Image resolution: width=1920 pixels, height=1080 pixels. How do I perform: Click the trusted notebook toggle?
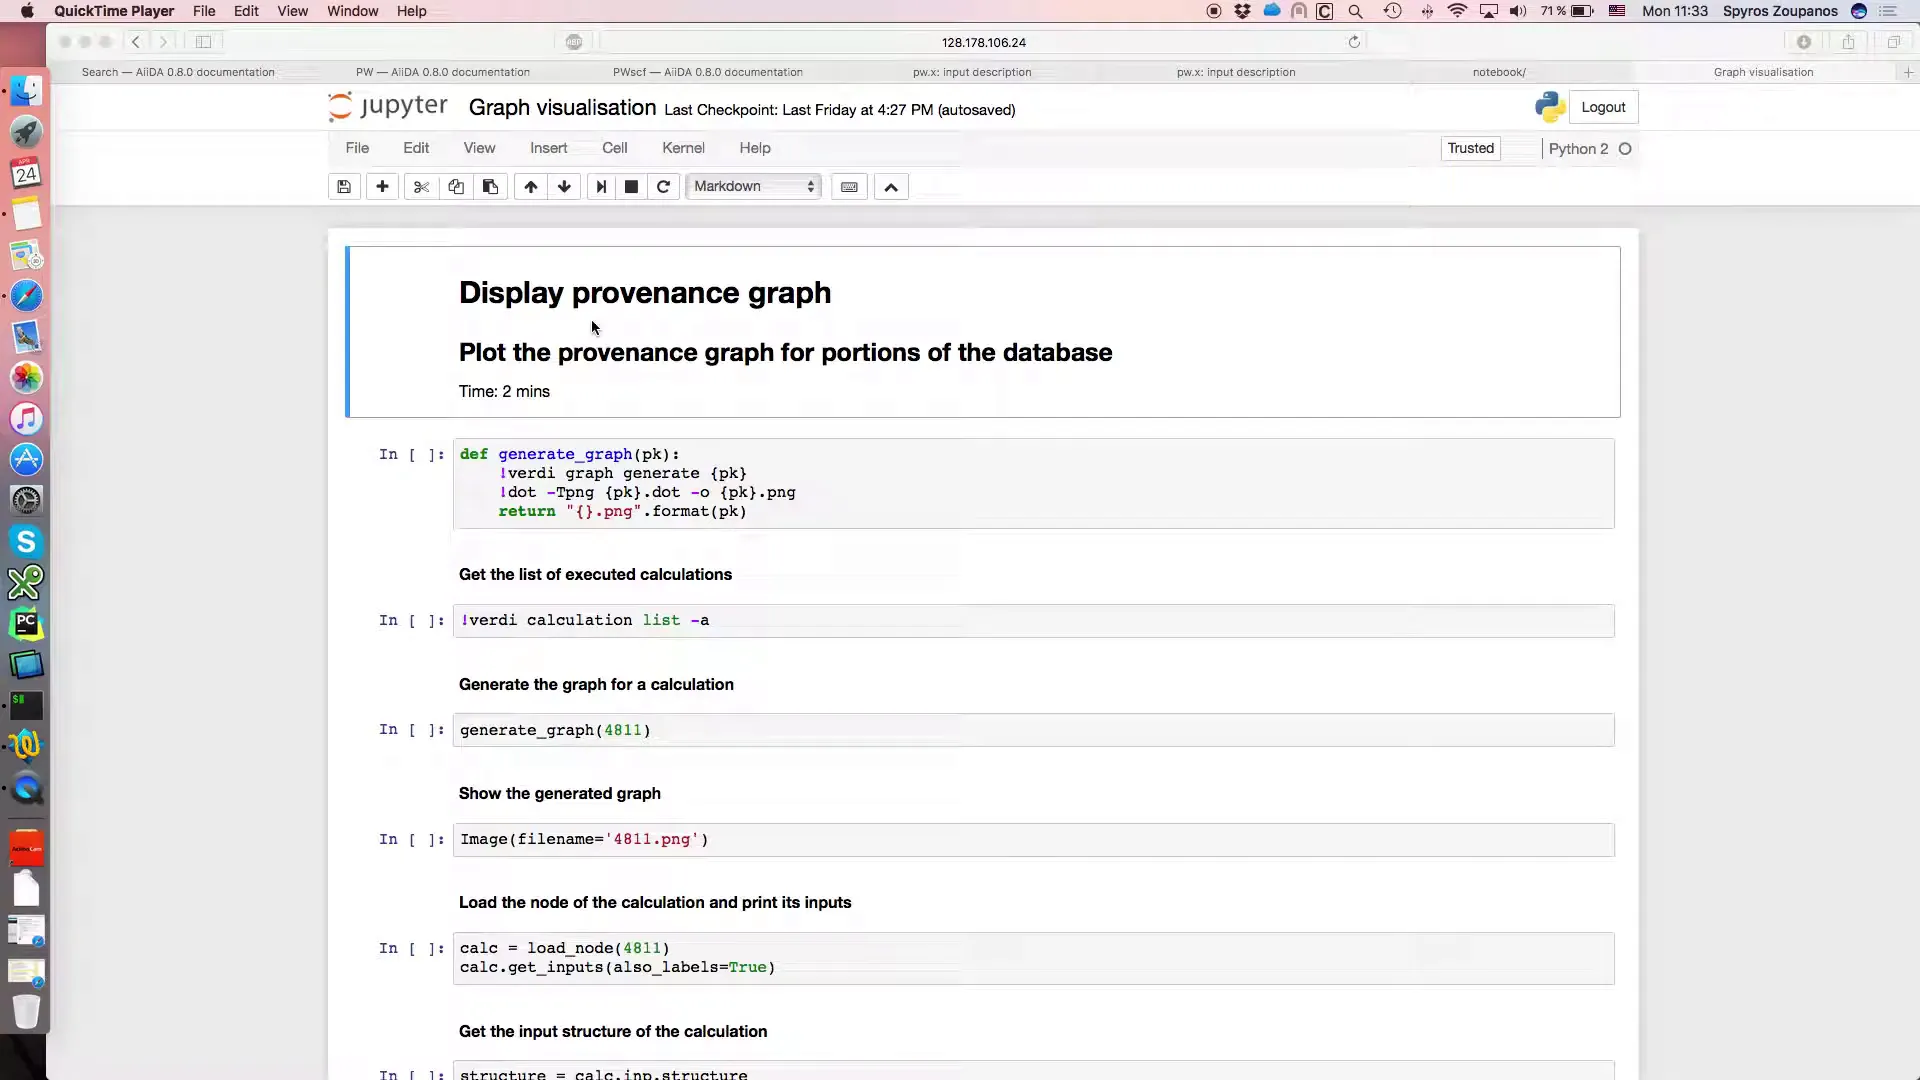click(x=1470, y=148)
